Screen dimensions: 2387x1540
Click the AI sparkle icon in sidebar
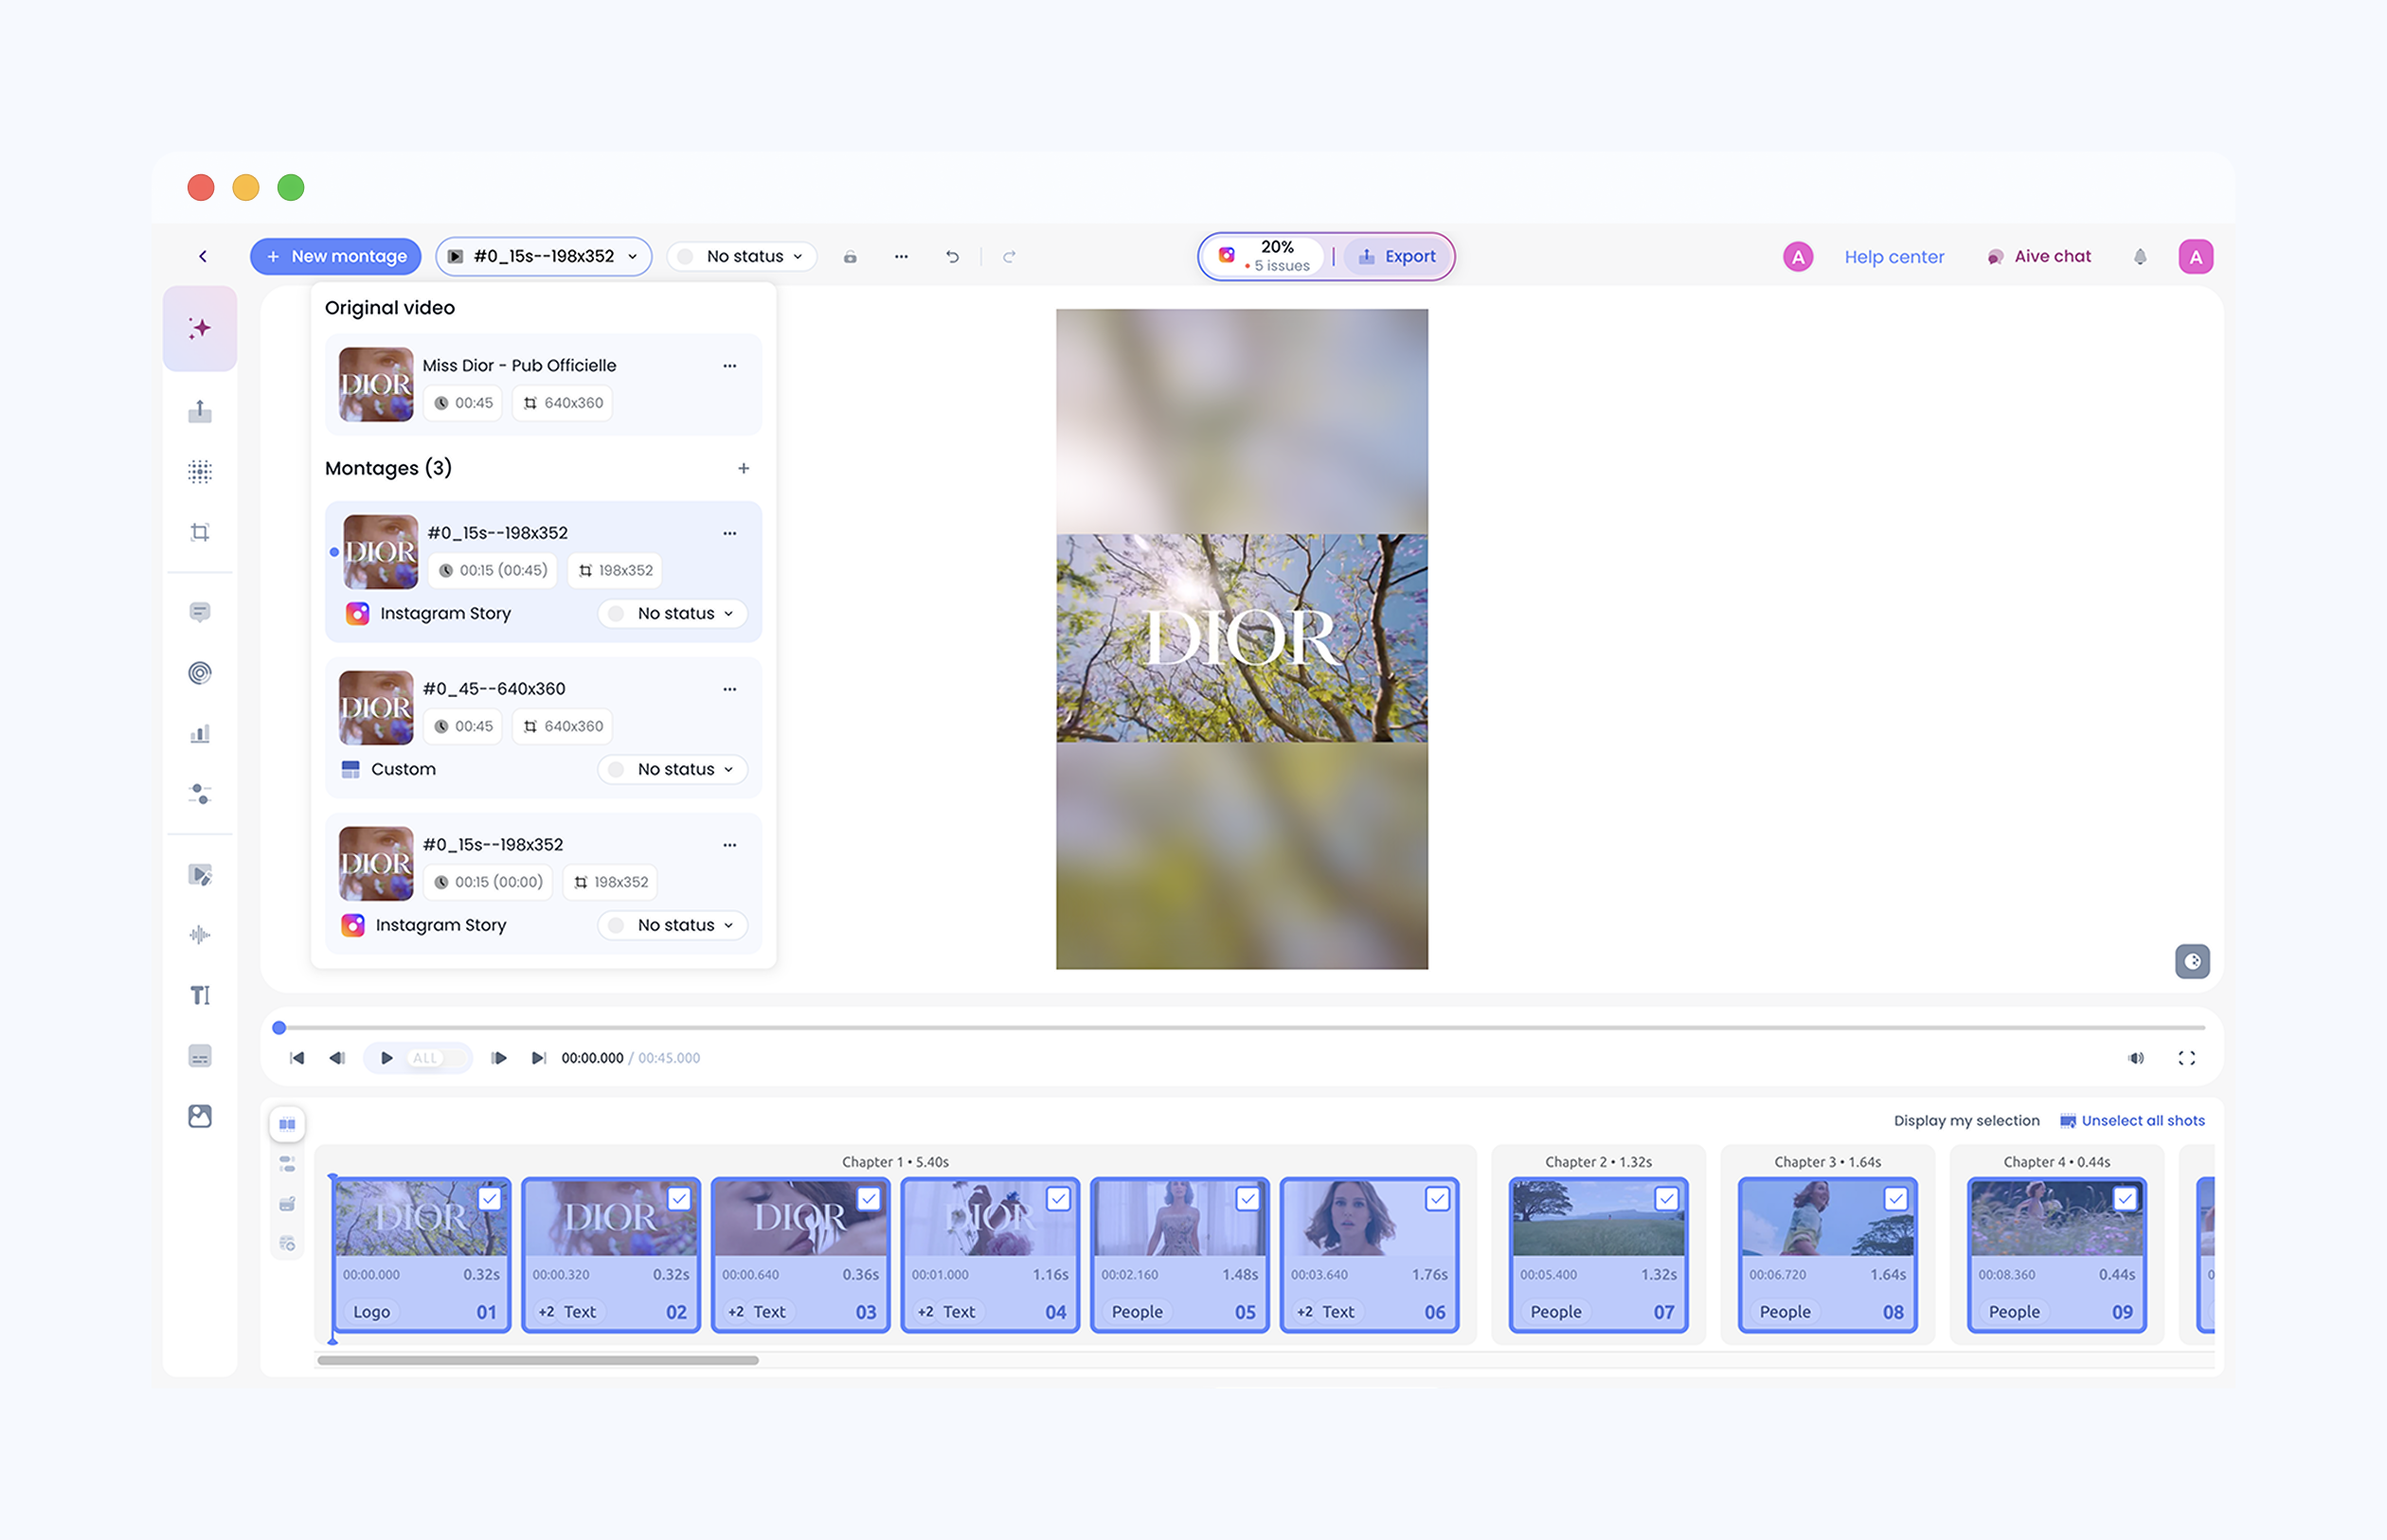point(200,328)
